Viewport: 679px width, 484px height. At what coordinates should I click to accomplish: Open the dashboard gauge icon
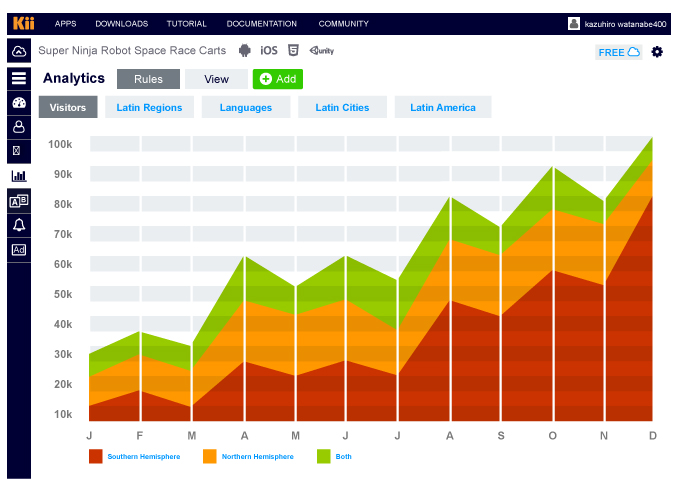tap(18, 102)
